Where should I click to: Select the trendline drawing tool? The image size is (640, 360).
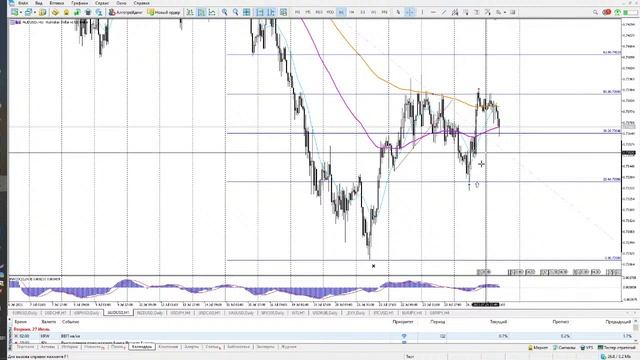pyautogui.click(x=444, y=12)
